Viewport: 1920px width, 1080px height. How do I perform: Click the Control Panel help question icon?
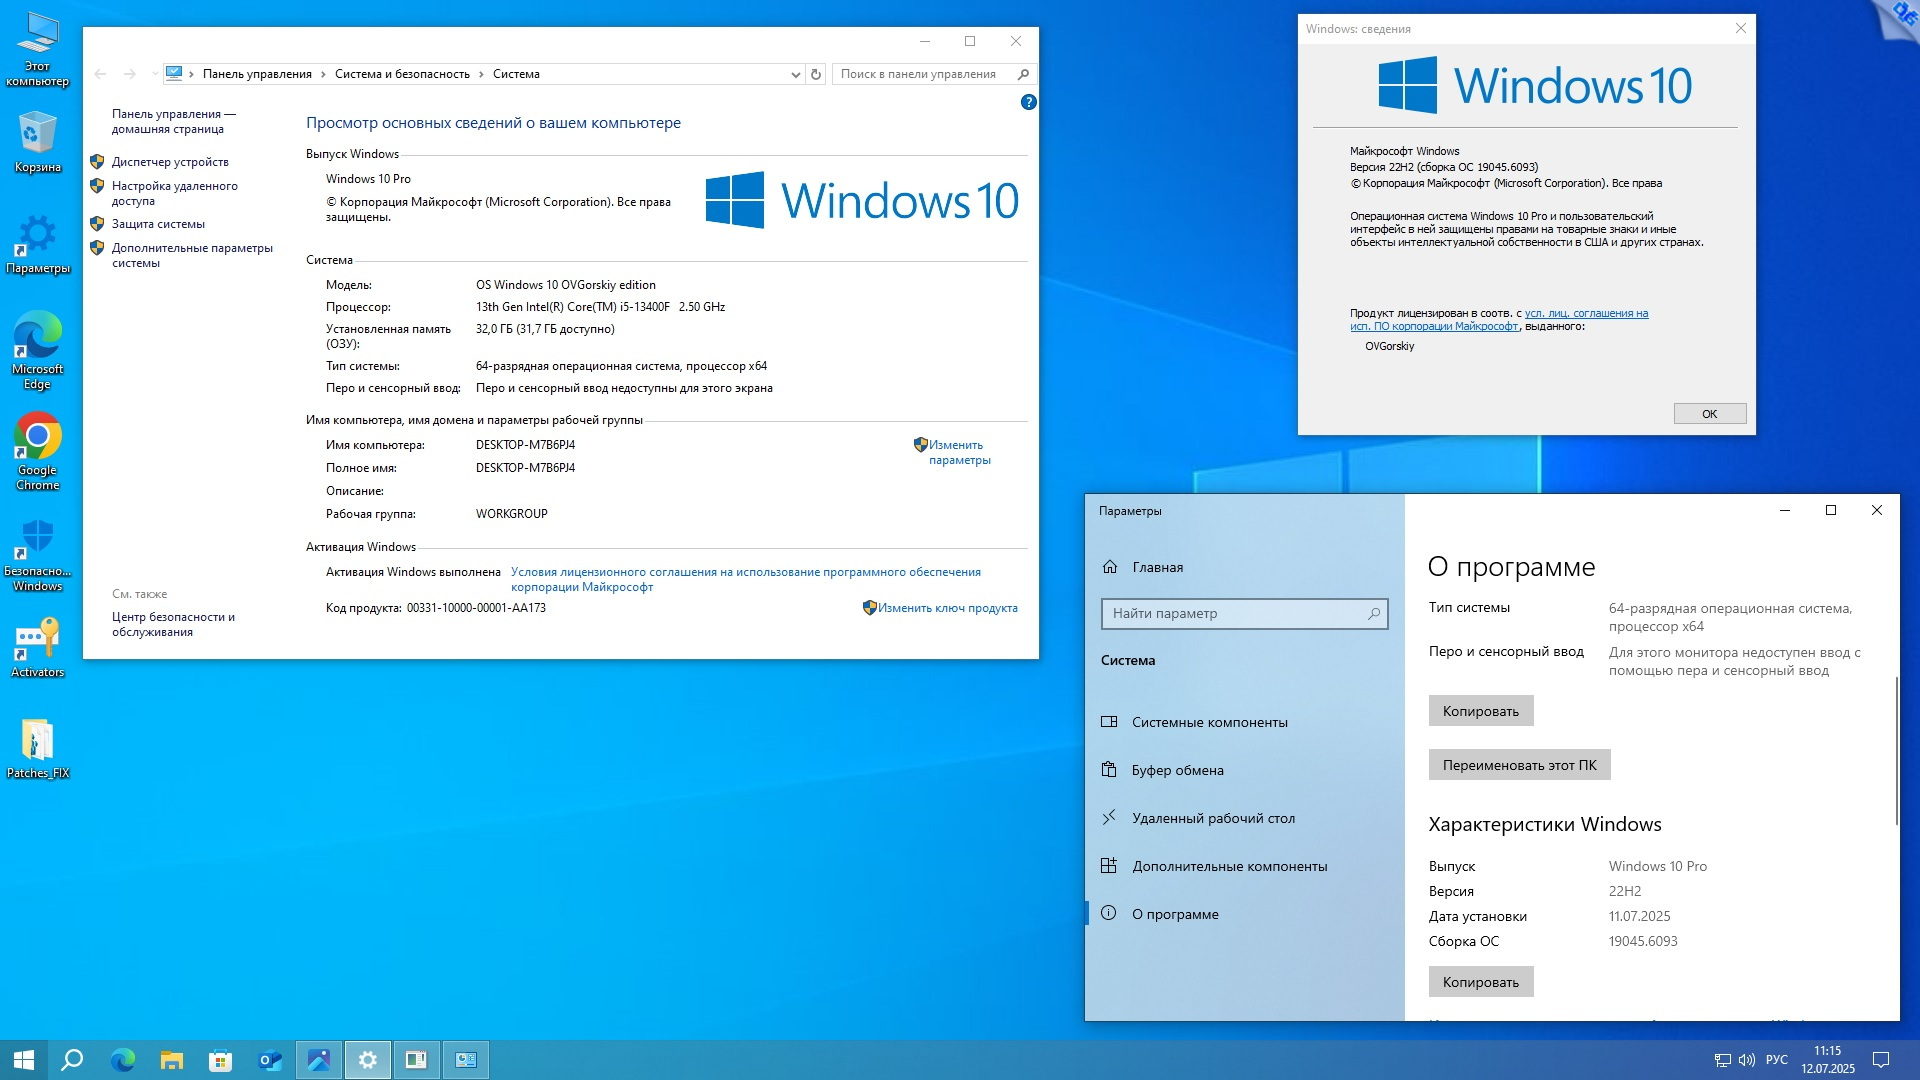[x=1028, y=102]
